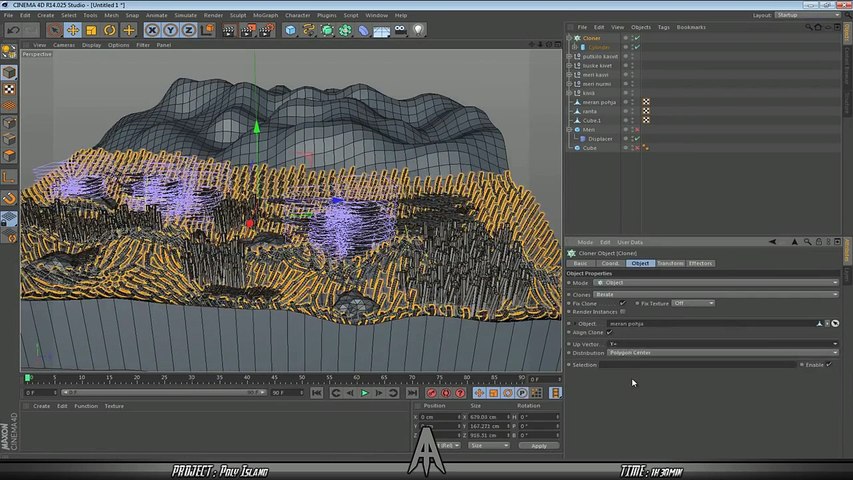Click the Apply button in coordinates panel

coord(538,445)
